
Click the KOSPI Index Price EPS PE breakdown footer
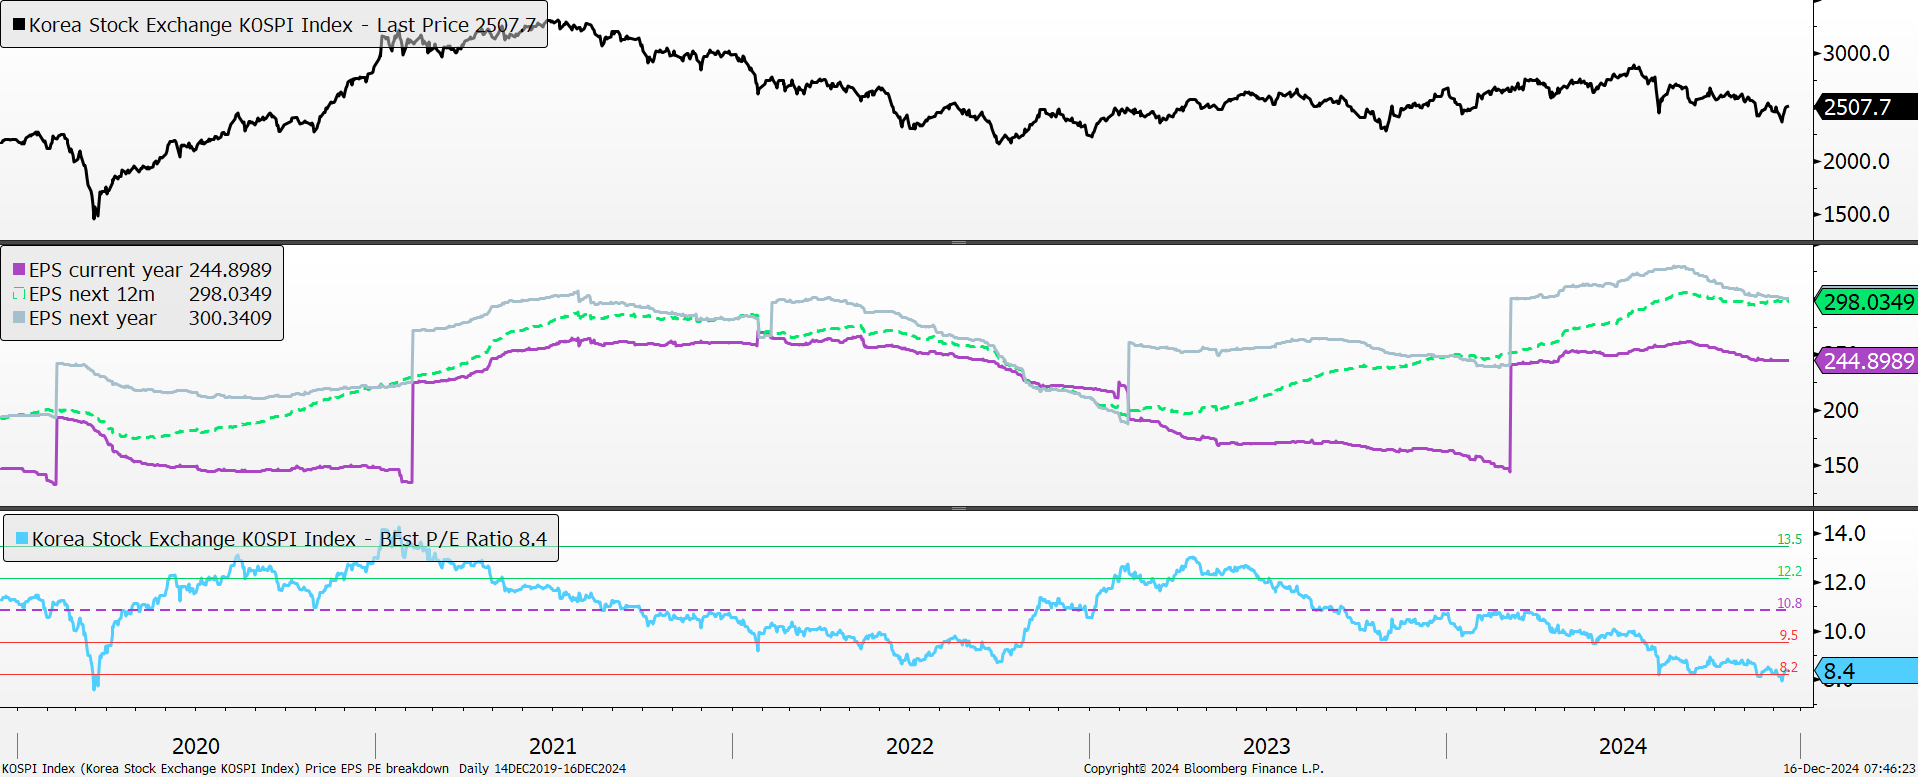226,769
